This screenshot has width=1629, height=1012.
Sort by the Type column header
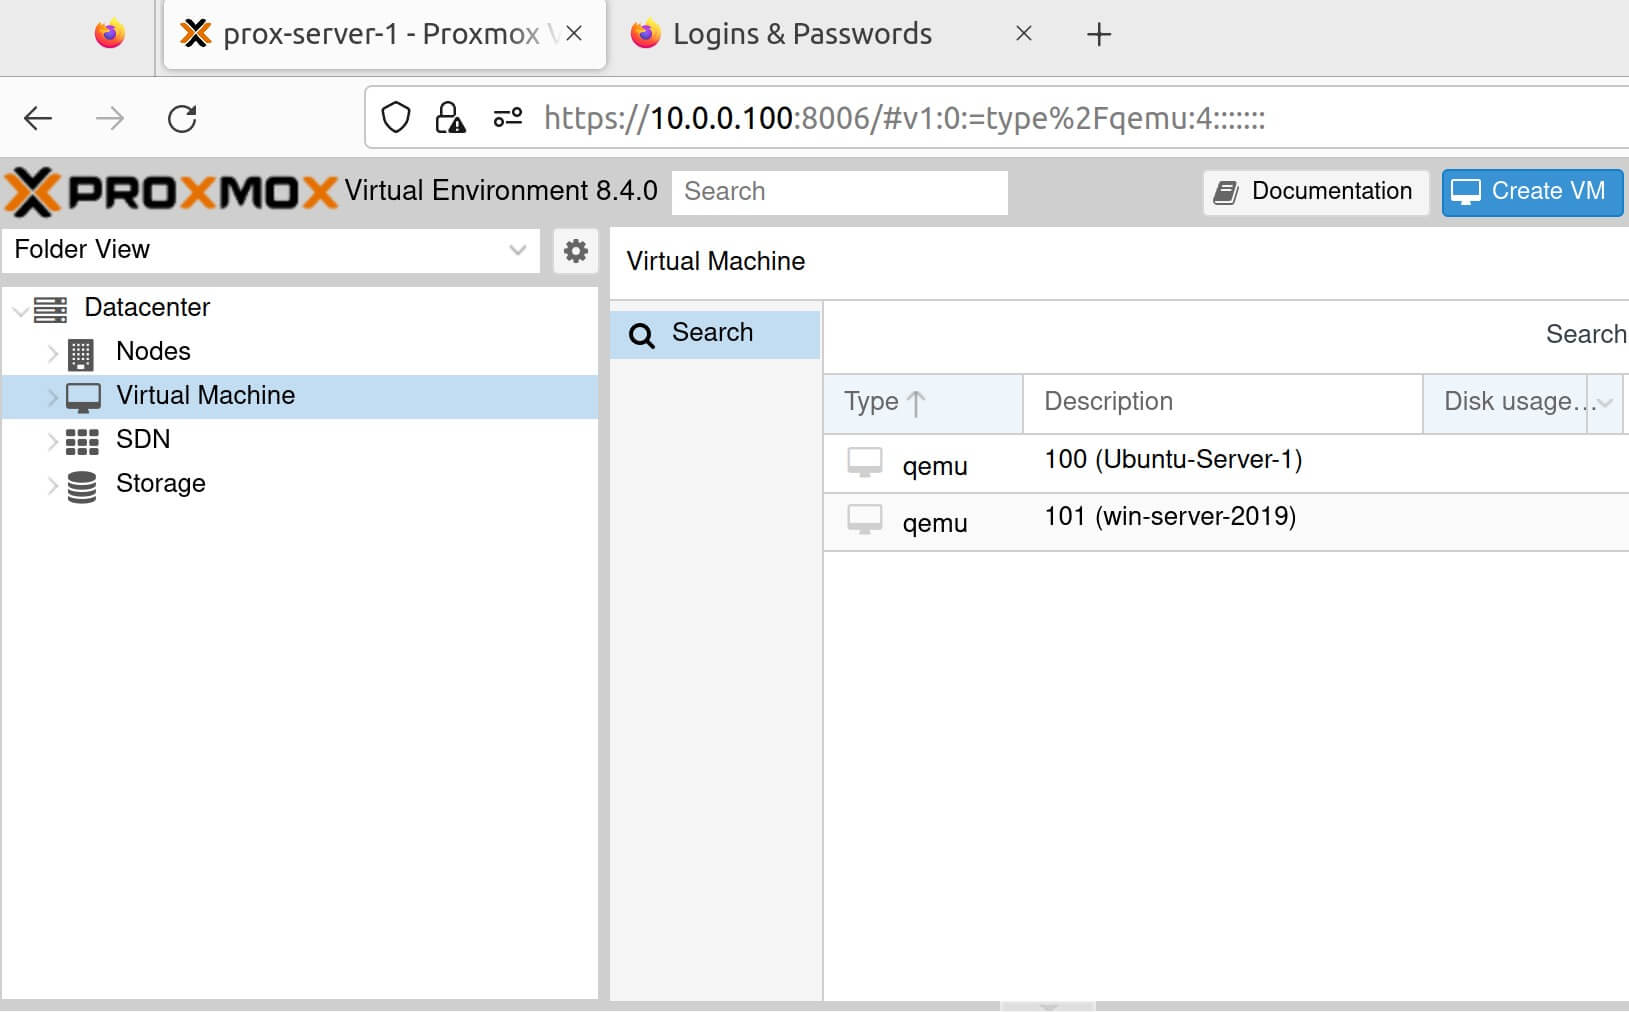pos(923,403)
